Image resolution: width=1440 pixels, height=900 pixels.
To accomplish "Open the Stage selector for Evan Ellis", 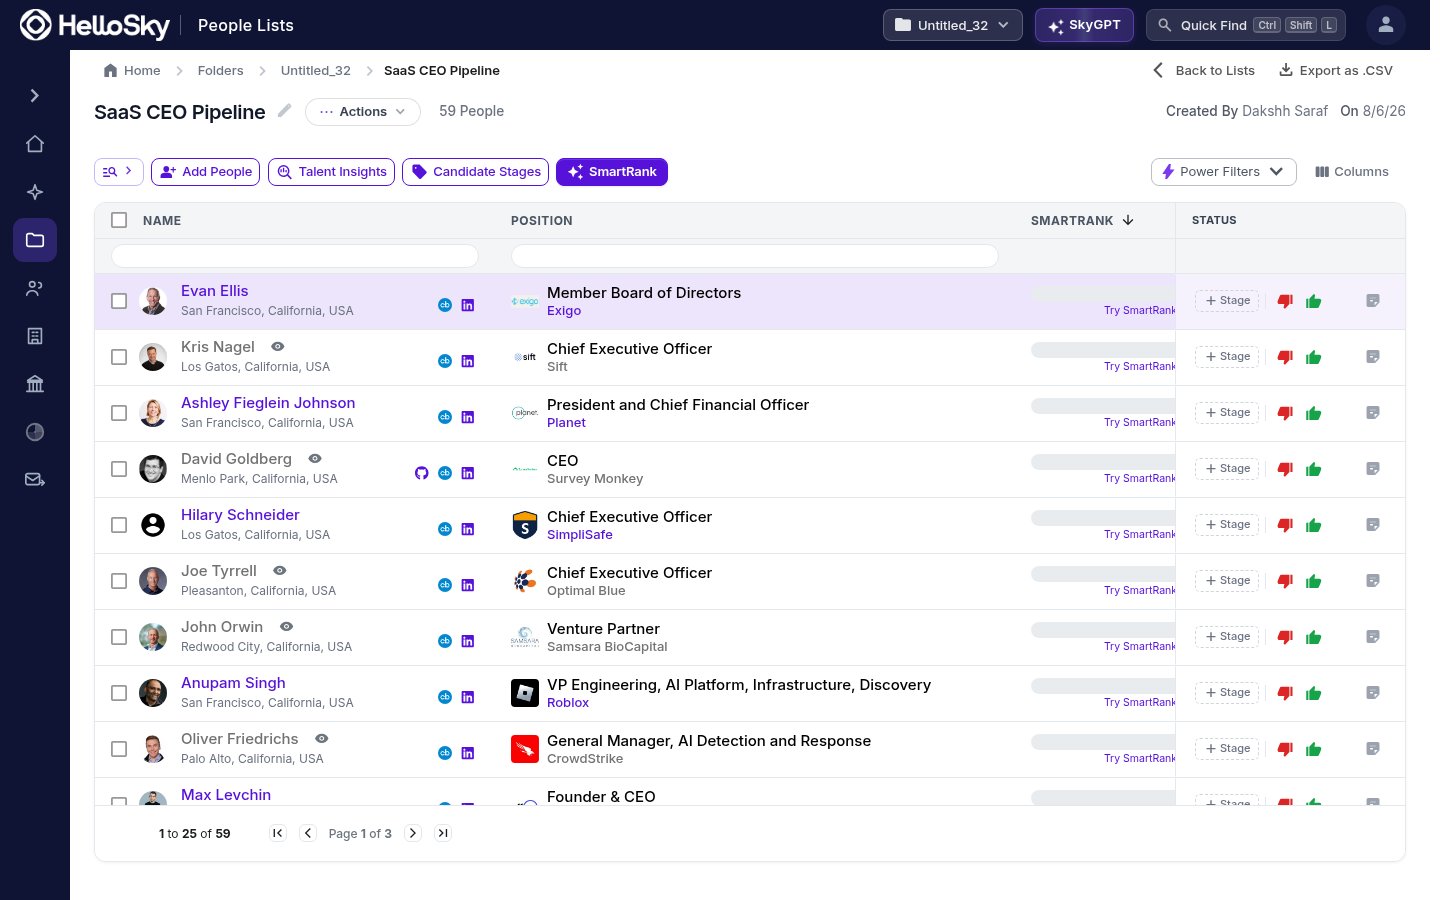I will (1227, 301).
